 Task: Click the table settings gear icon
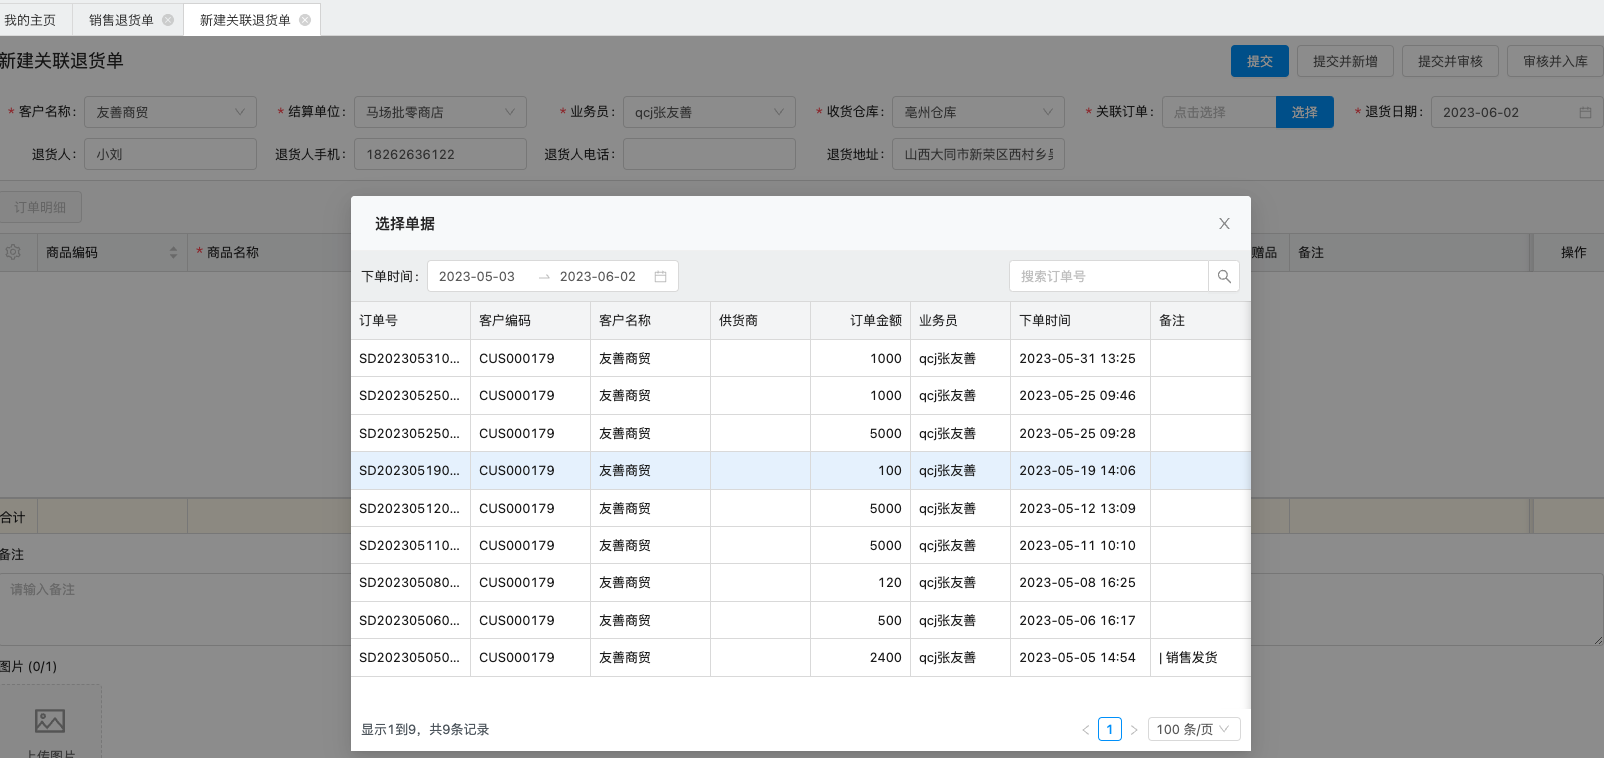13,252
